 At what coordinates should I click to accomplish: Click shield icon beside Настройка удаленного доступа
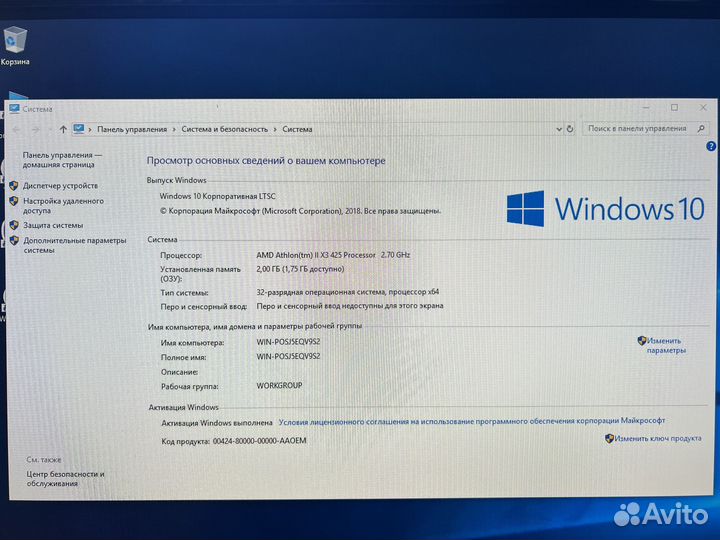14,201
